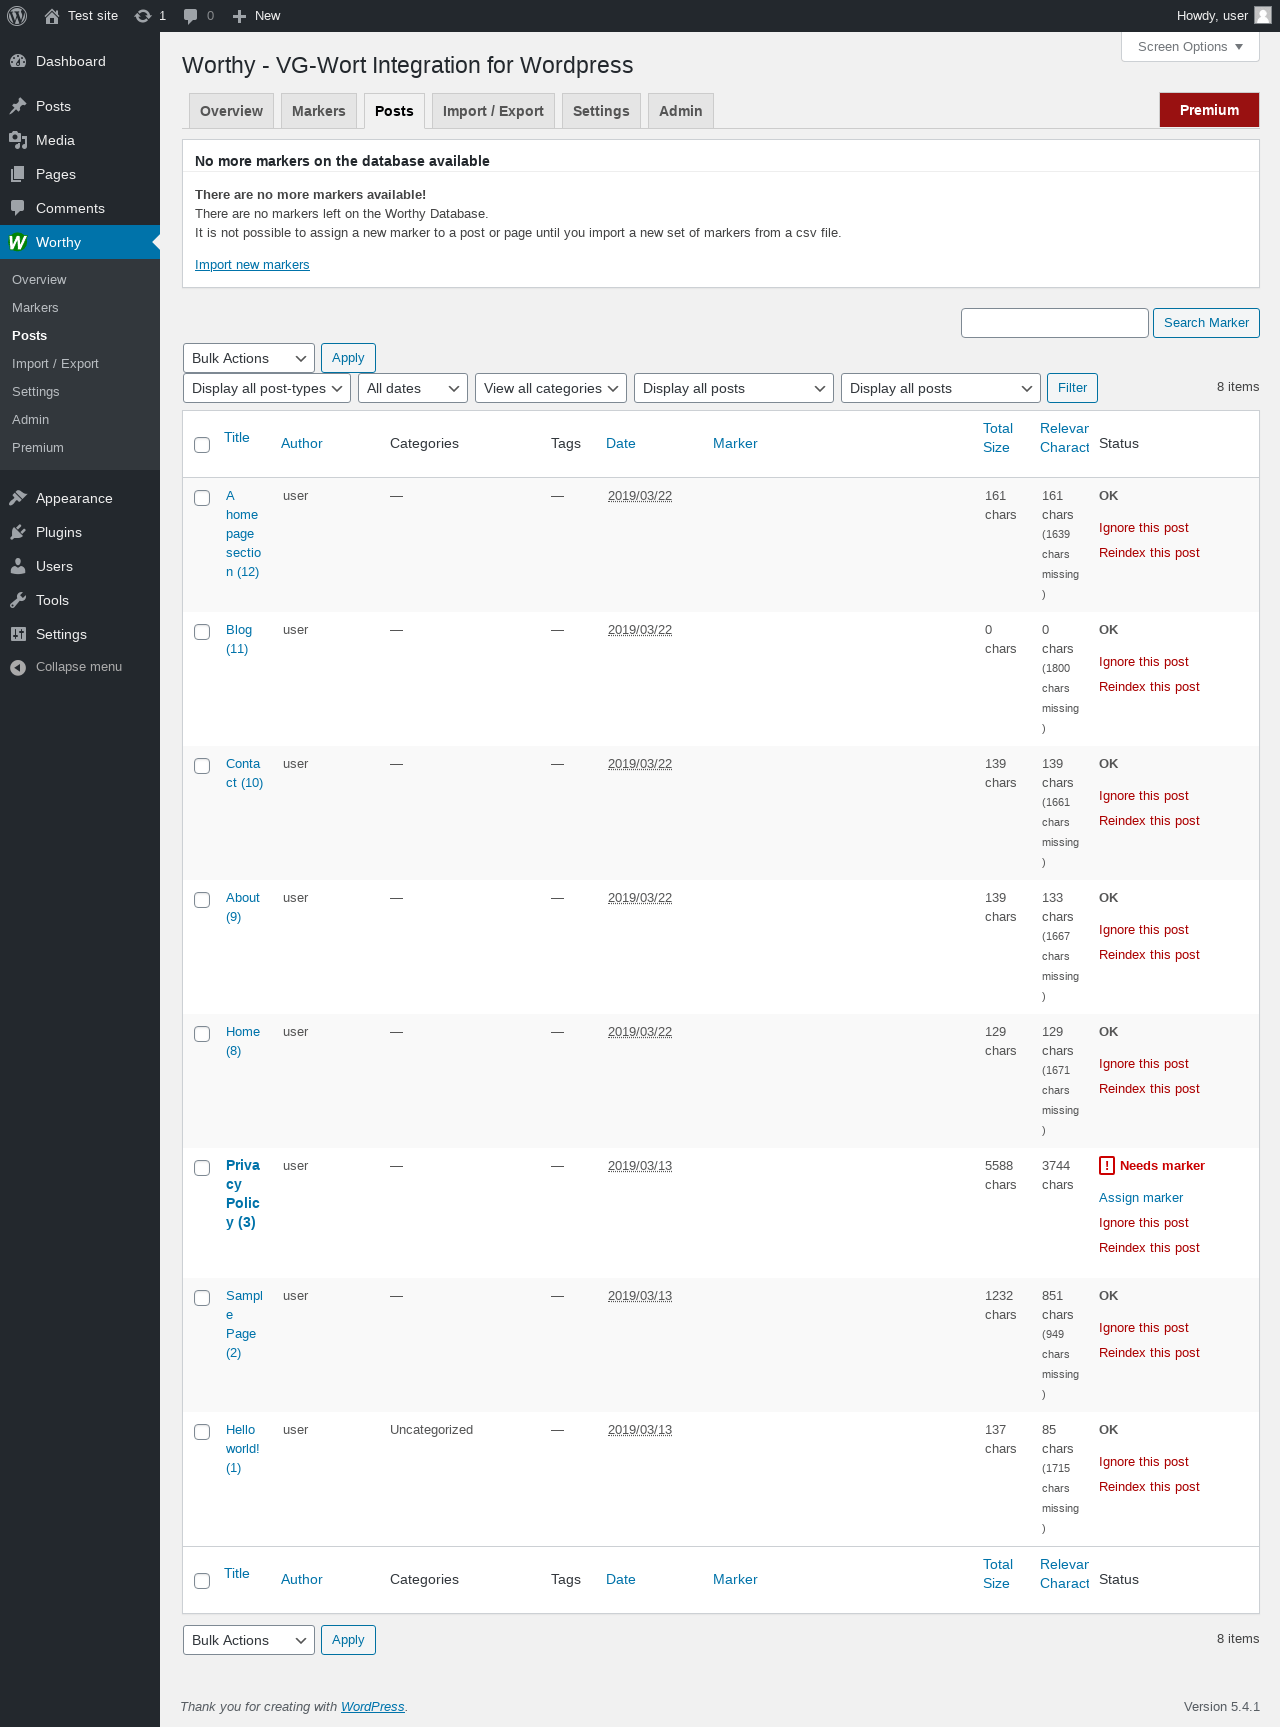Click the Posts pushpin icon in sidebar

pos(18,106)
